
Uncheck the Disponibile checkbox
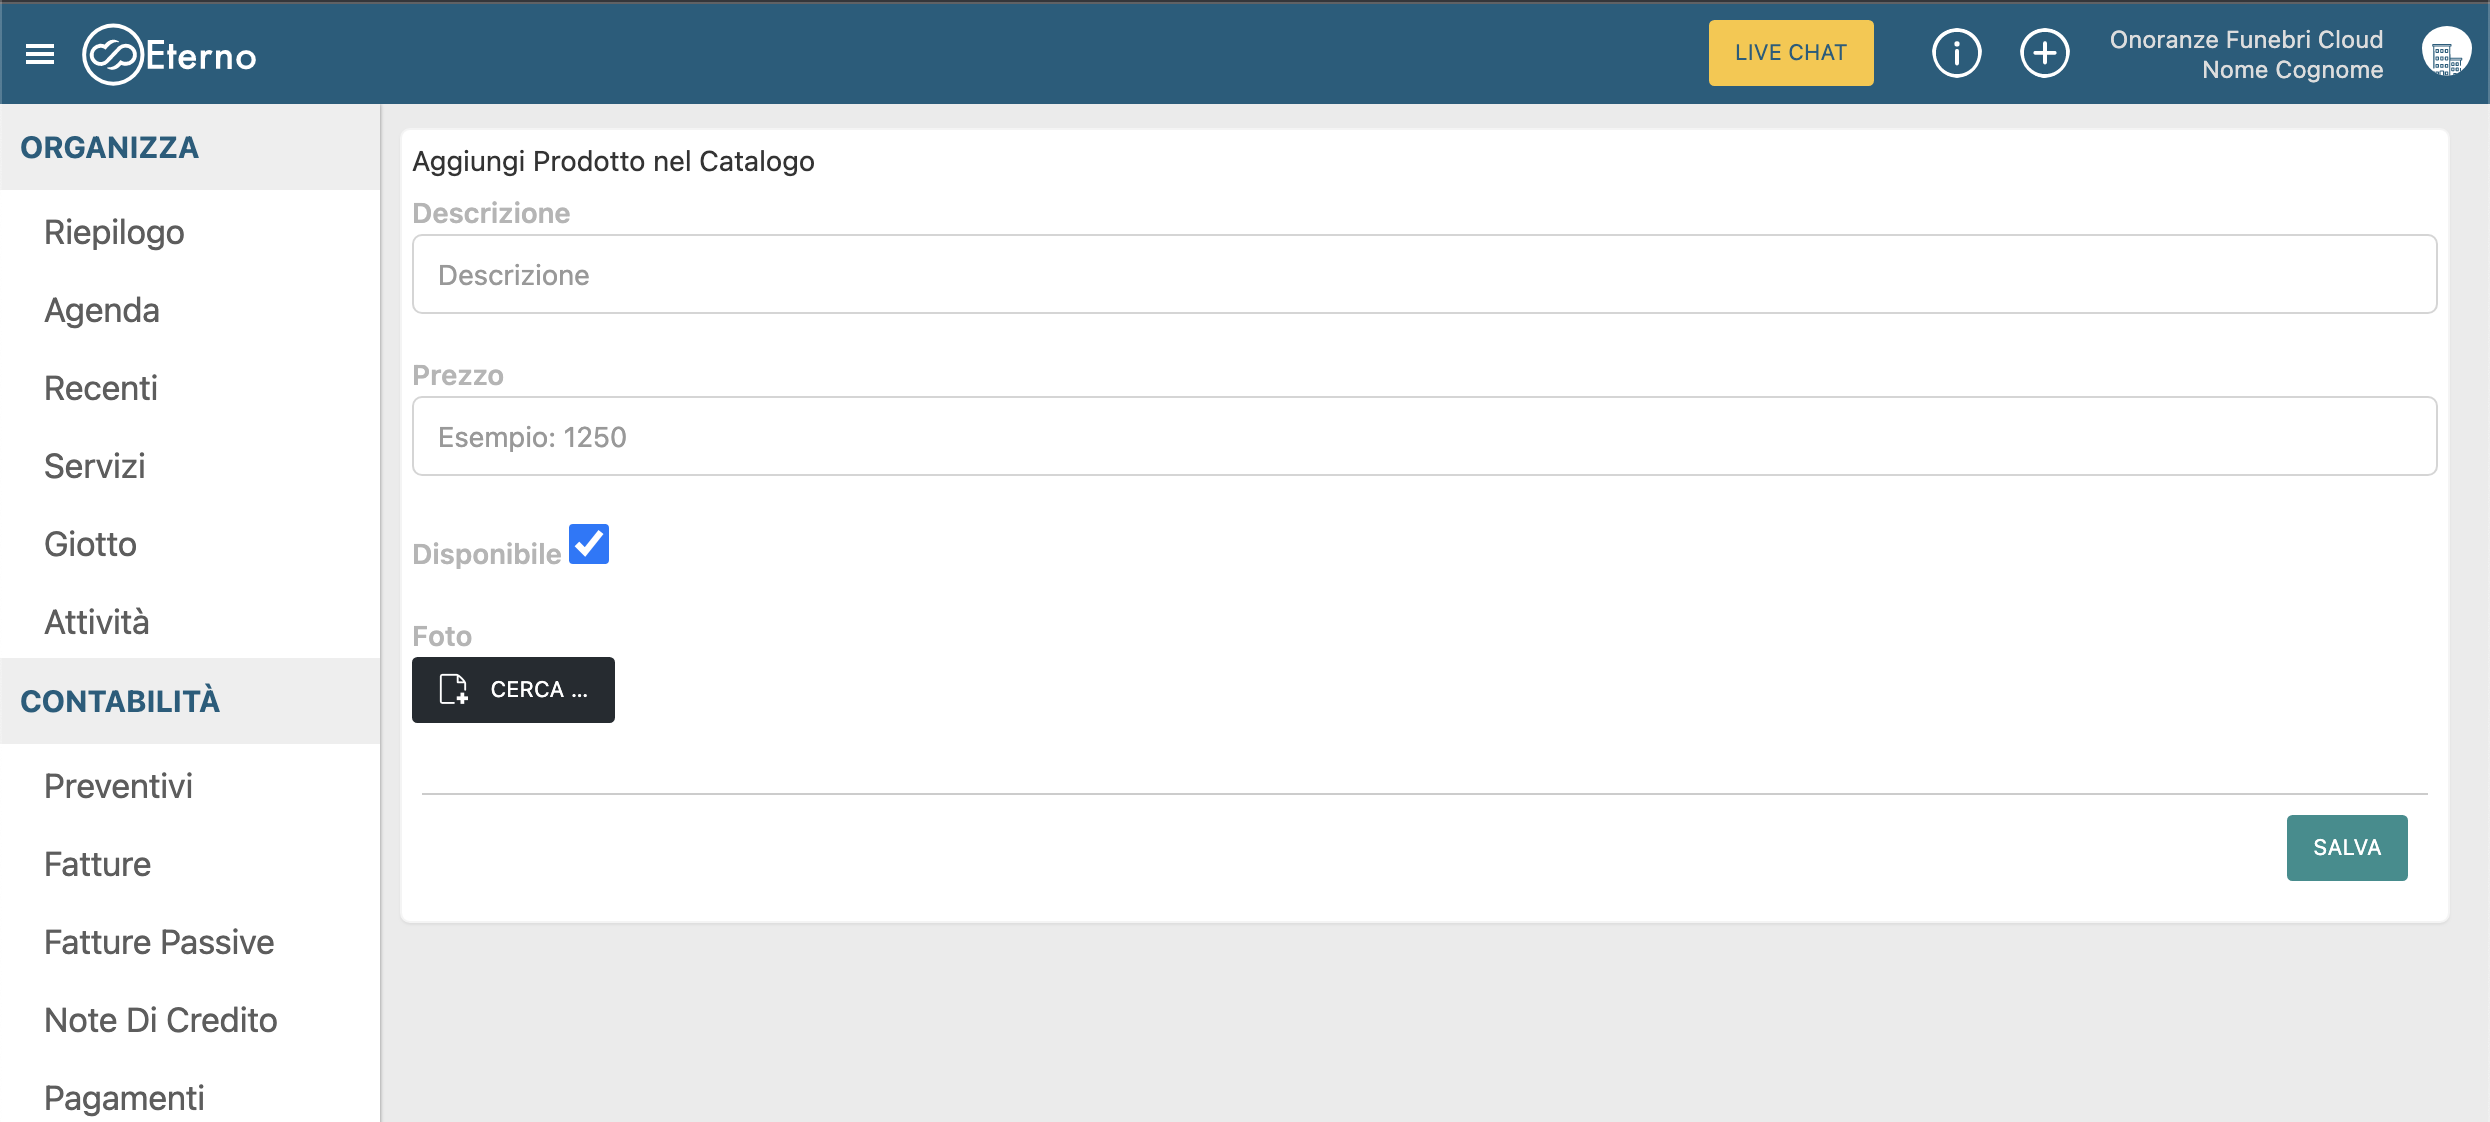(589, 545)
